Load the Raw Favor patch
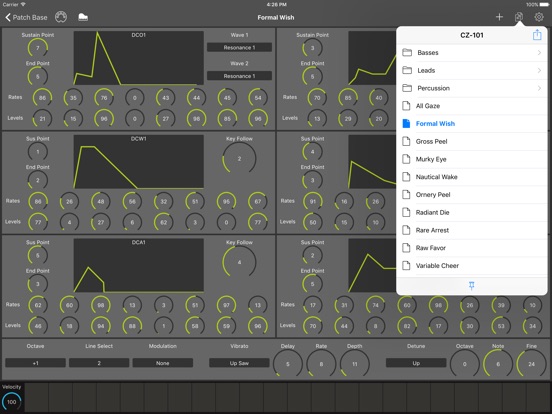 tap(472, 248)
